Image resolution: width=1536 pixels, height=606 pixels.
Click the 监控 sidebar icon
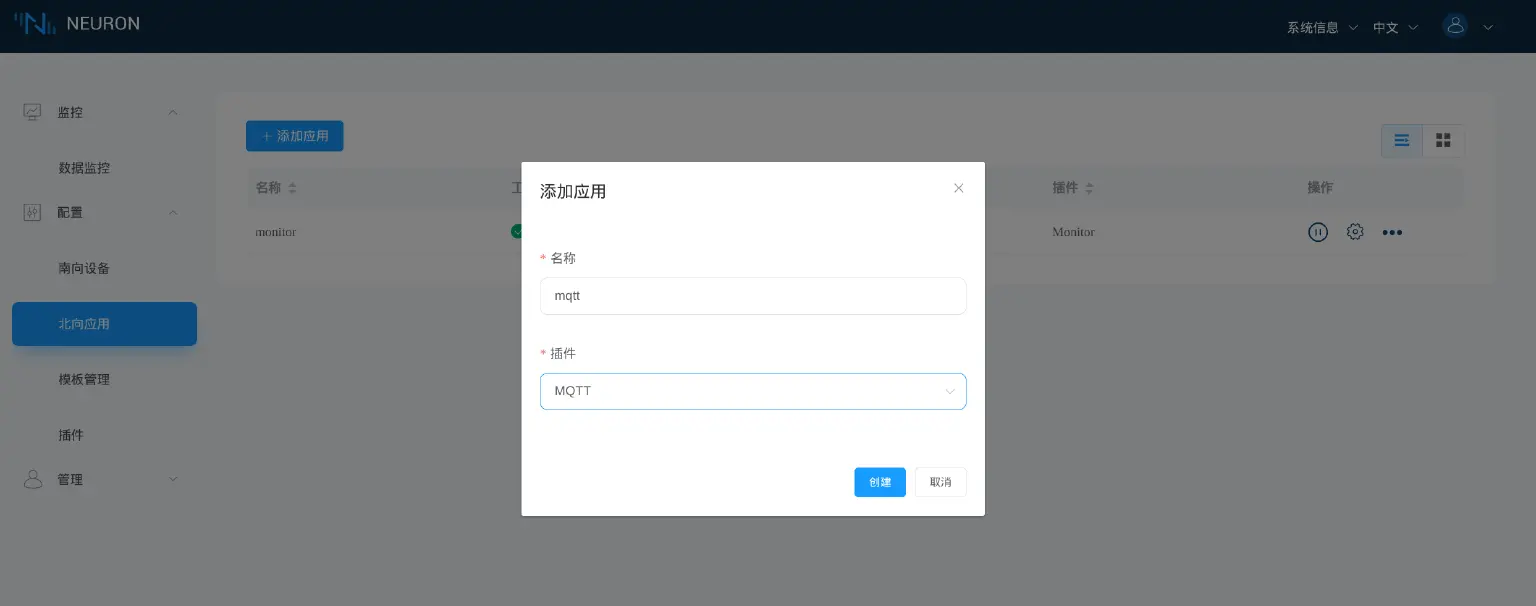coord(32,112)
